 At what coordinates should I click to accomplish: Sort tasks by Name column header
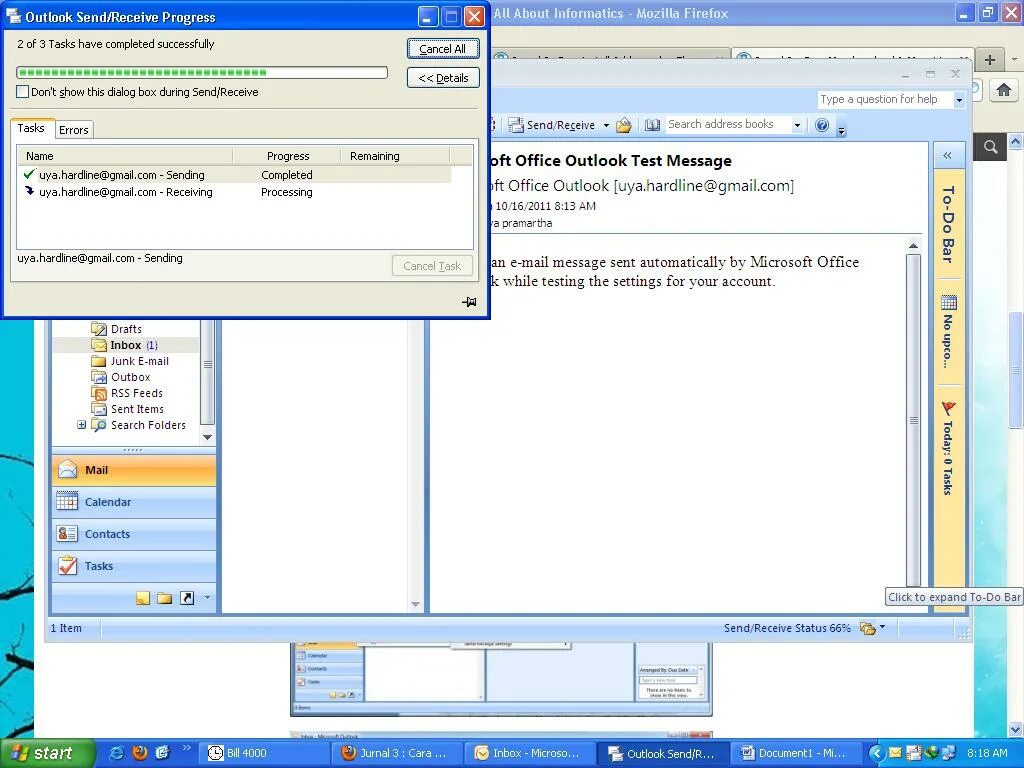tap(125, 156)
